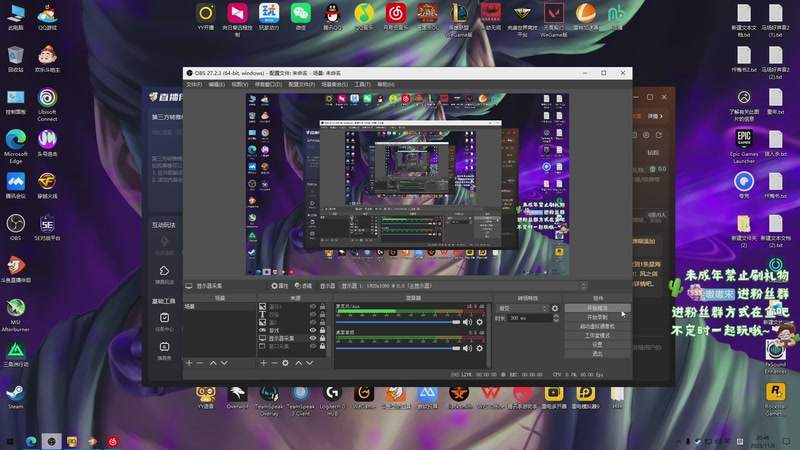The height and width of the screenshot is (450, 800).
Task: Add a new source with plus icon
Action: tap(263, 363)
